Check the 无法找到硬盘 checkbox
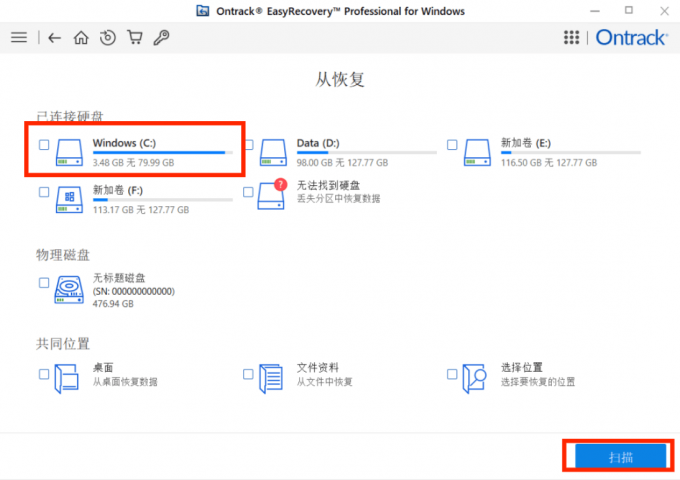The height and width of the screenshot is (480, 680). pyautogui.click(x=248, y=192)
